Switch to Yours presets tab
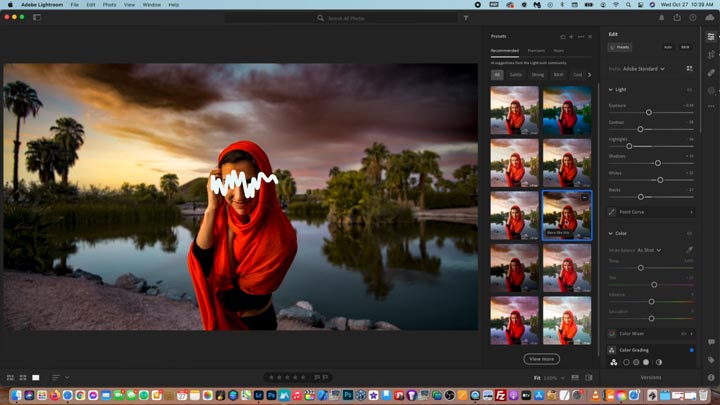This screenshot has height=405, width=720. point(558,51)
